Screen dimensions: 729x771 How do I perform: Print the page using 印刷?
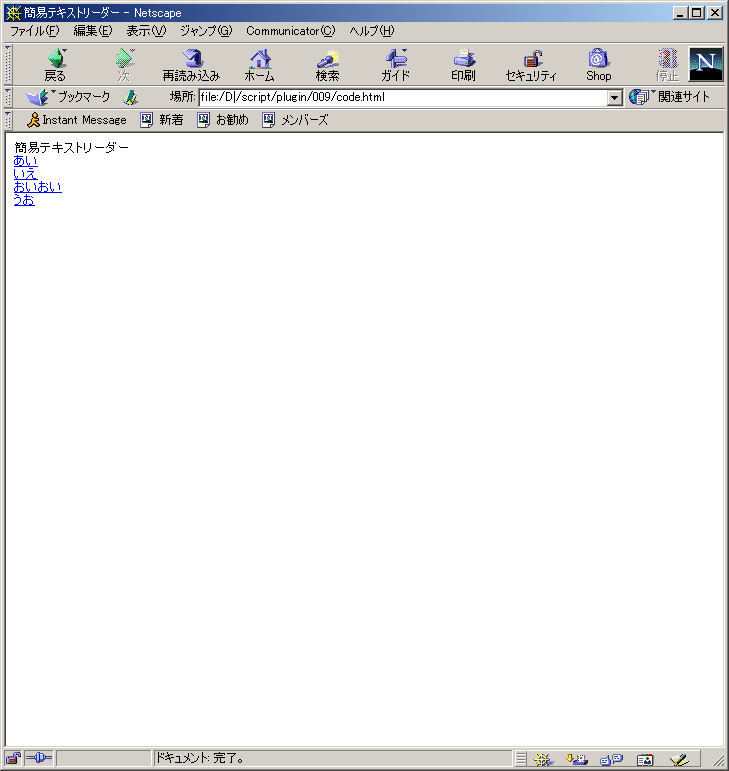pos(463,65)
